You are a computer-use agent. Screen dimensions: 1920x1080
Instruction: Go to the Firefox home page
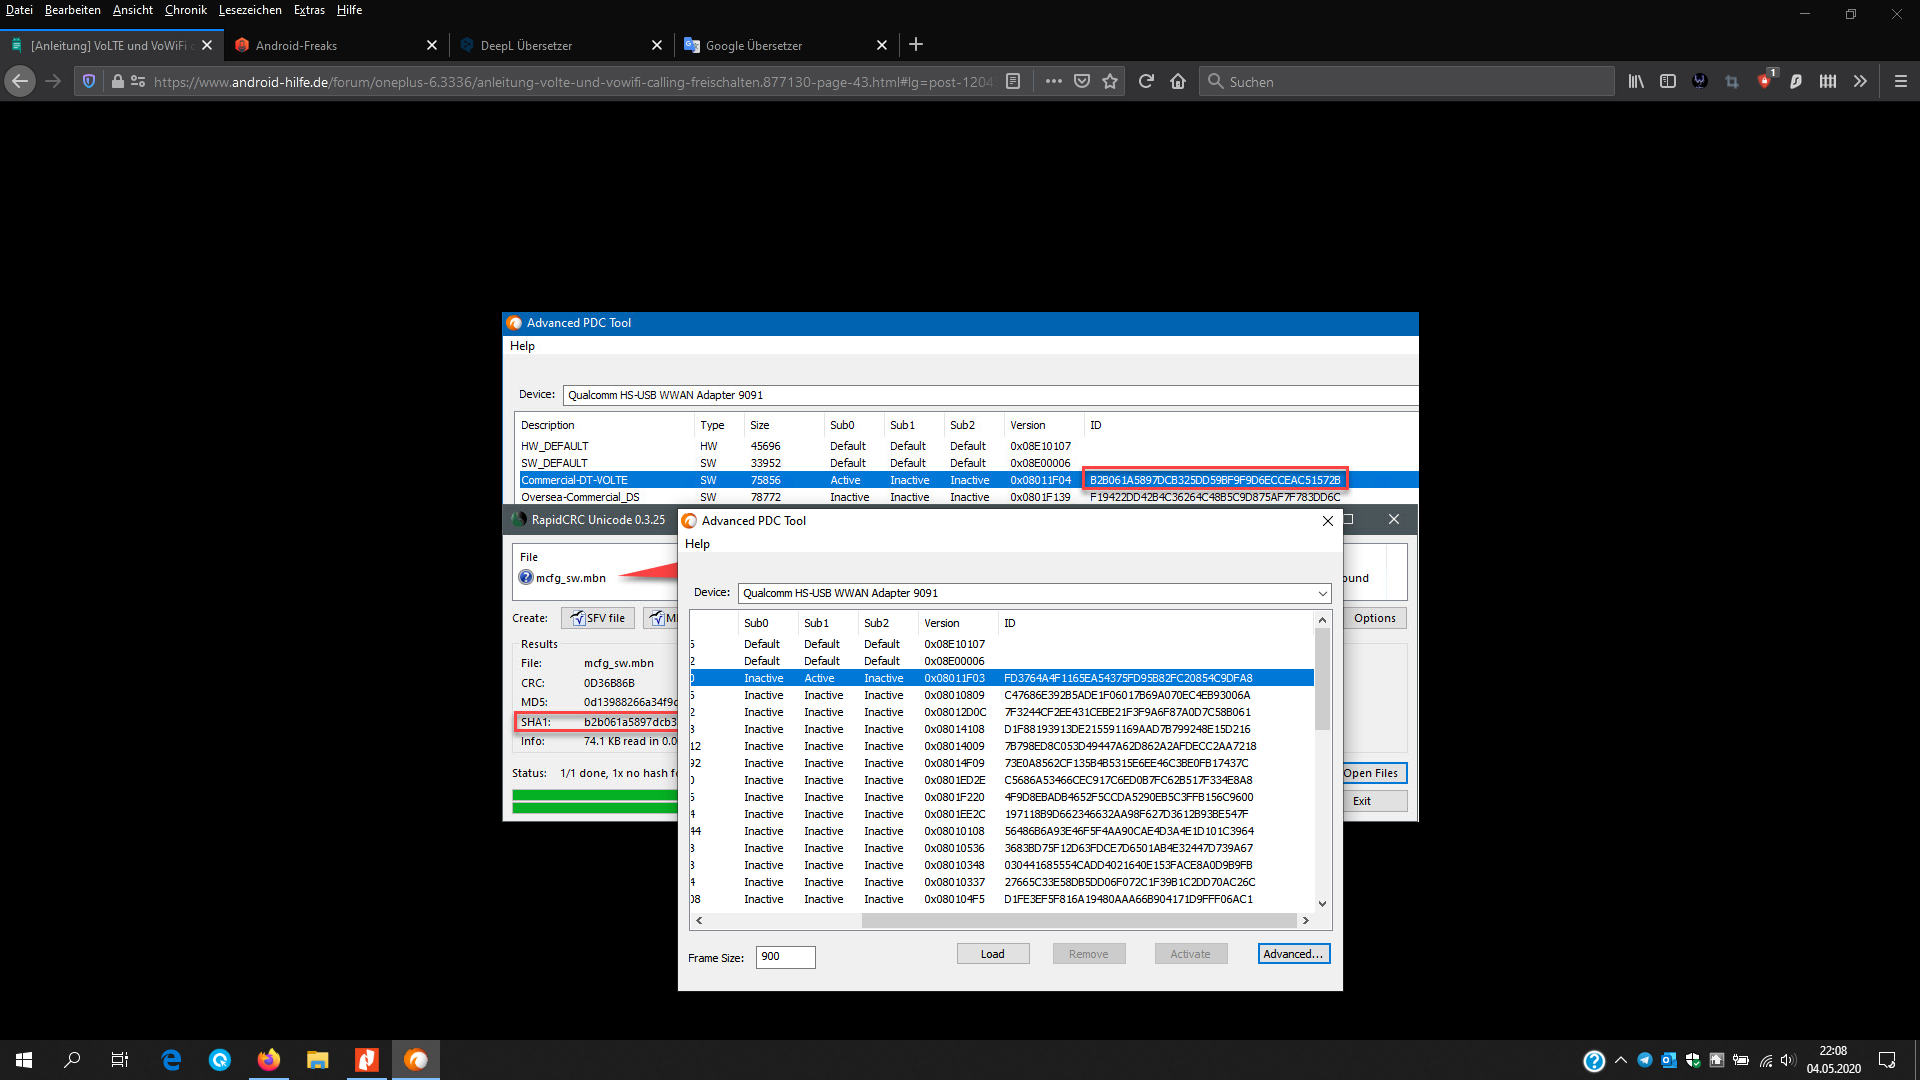click(x=1178, y=81)
